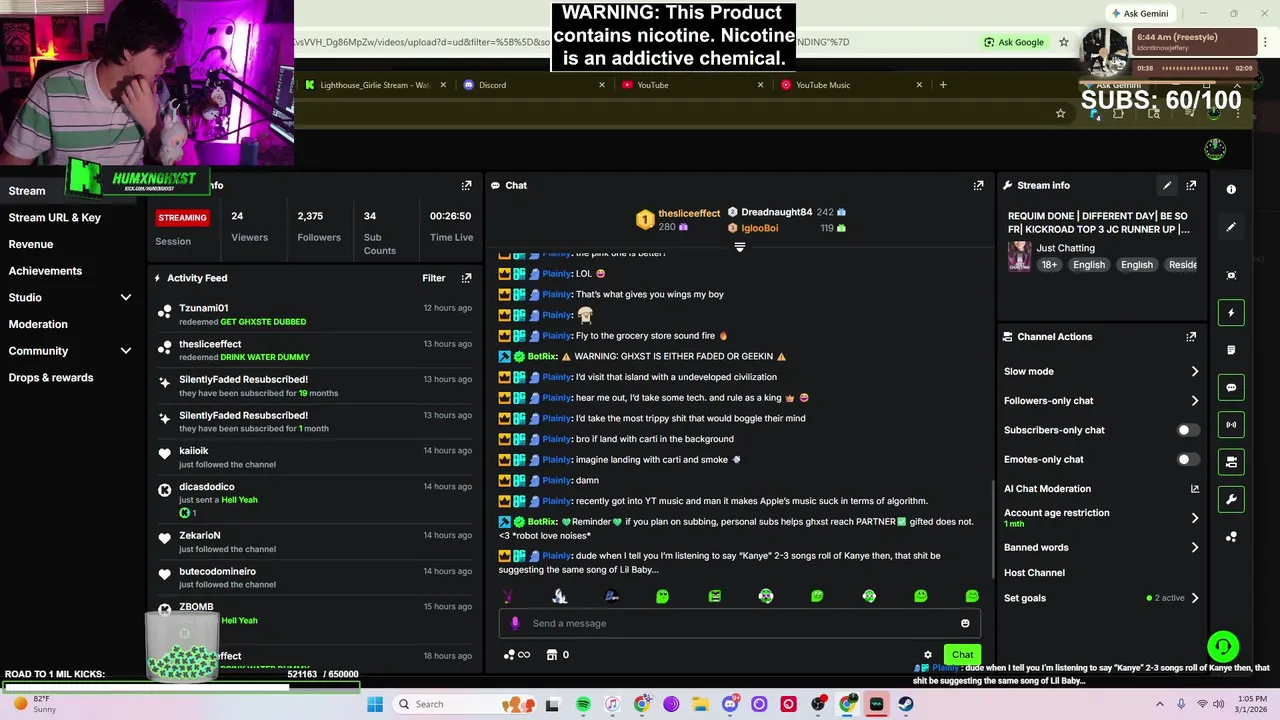Expand the Community sidebar section
This screenshot has height=720, width=1280.
(x=126, y=351)
